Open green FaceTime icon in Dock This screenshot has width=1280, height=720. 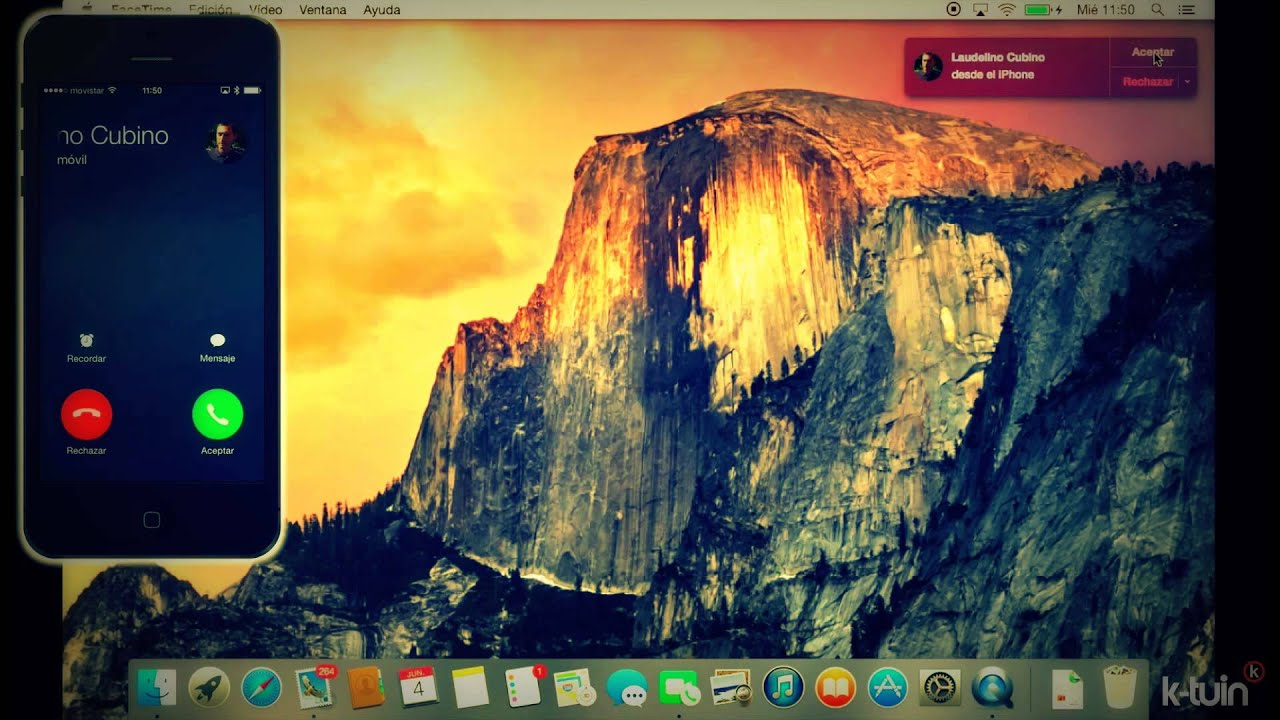pyautogui.click(x=679, y=687)
